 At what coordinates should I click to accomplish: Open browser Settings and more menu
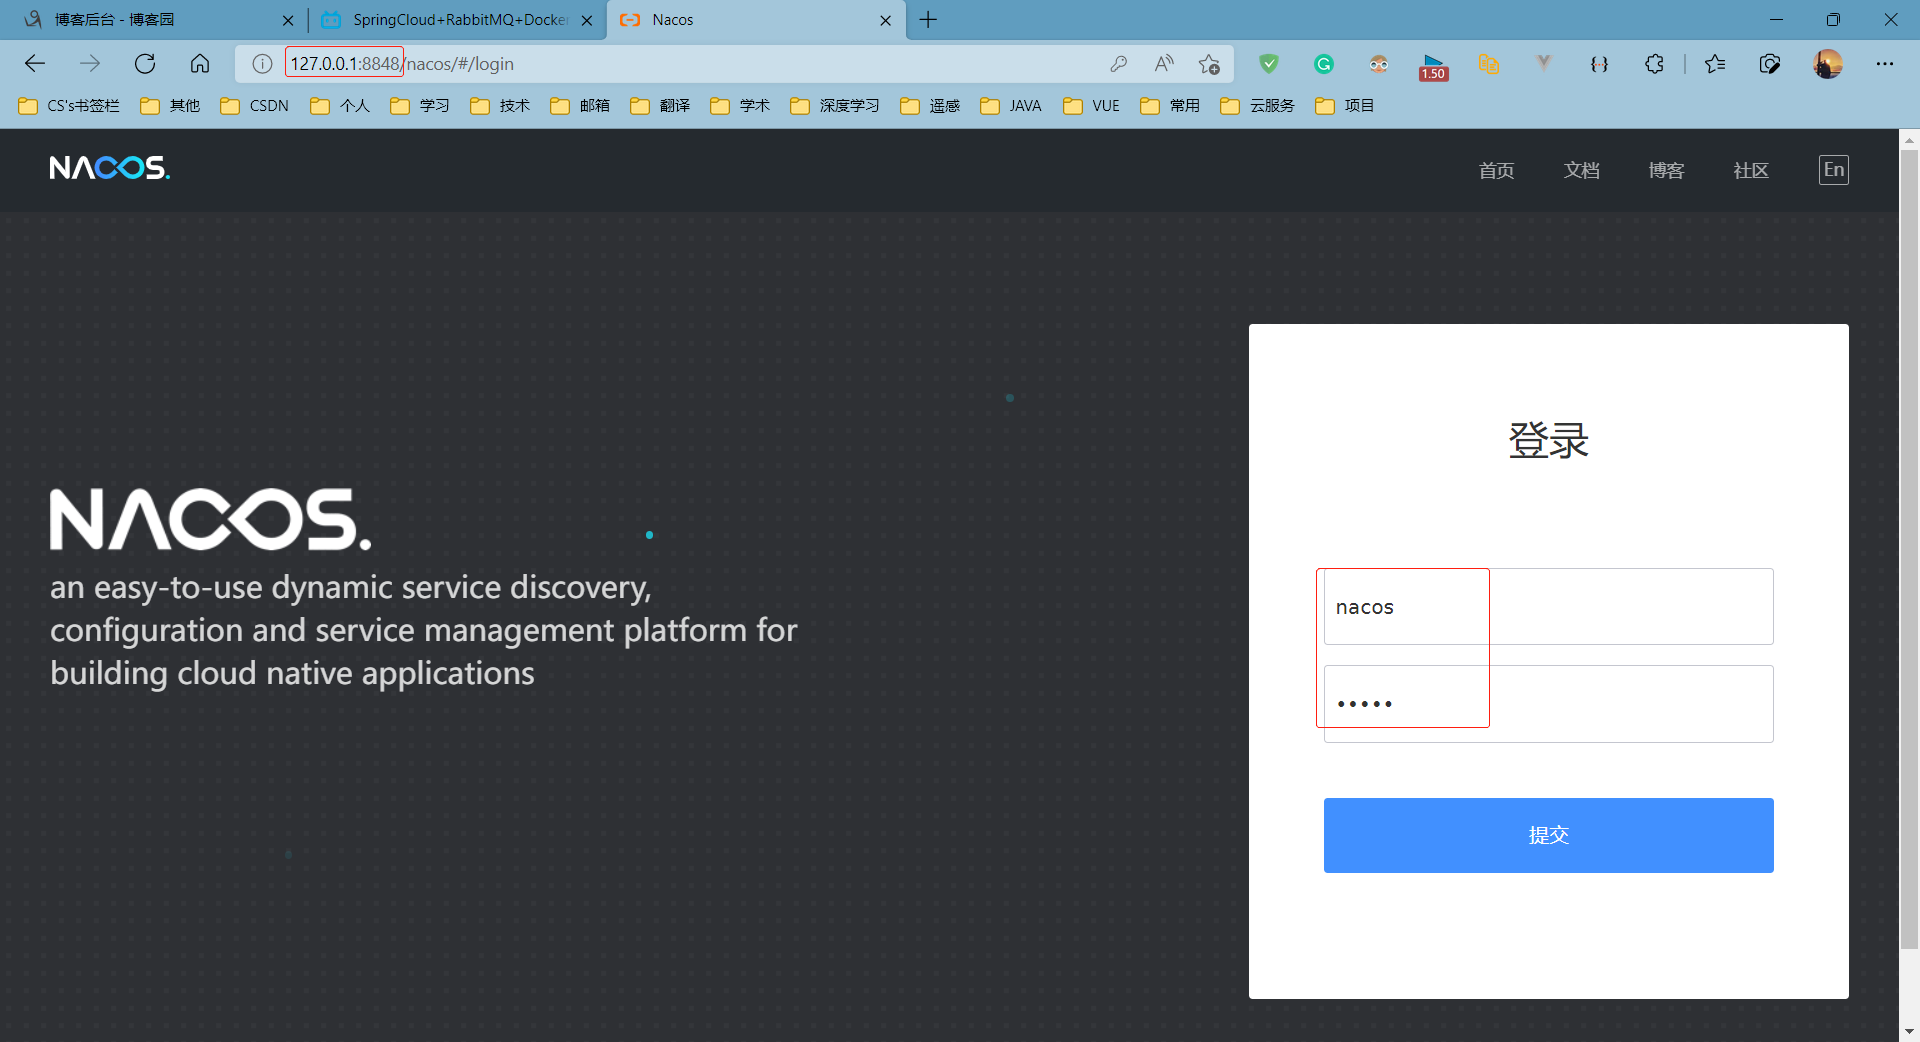(x=1885, y=64)
